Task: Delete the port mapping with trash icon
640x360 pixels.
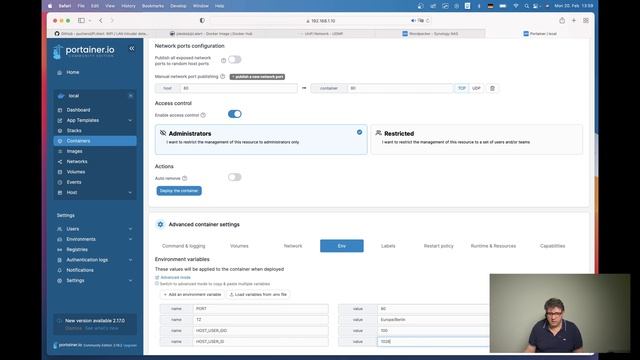Action: pyautogui.click(x=492, y=88)
